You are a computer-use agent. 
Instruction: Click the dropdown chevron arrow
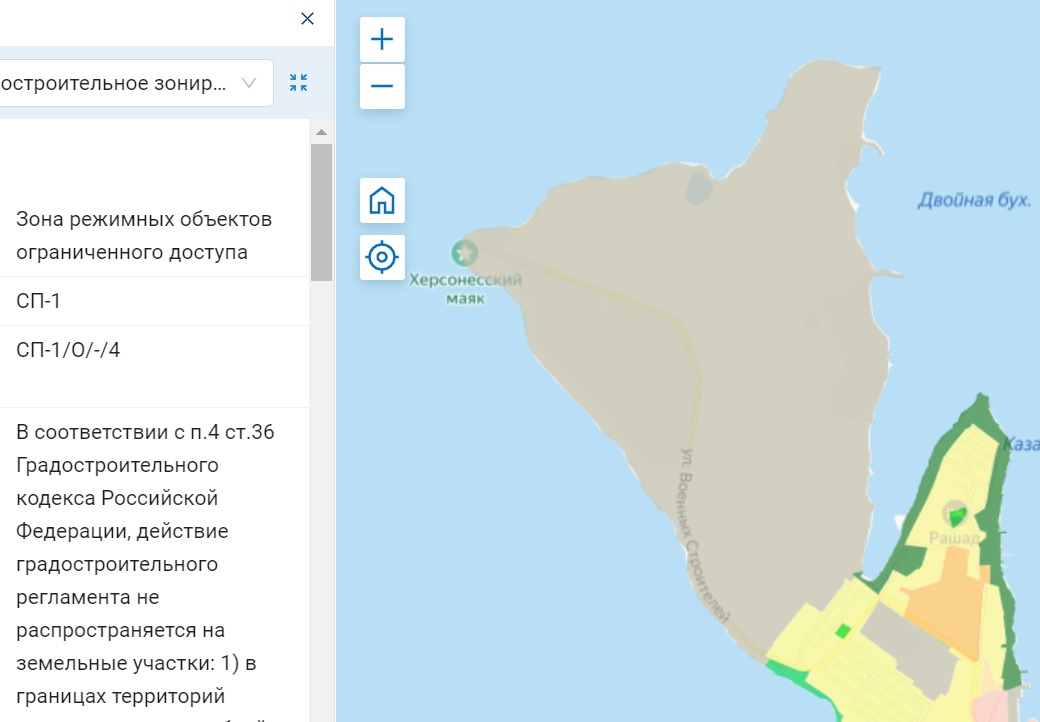249,83
